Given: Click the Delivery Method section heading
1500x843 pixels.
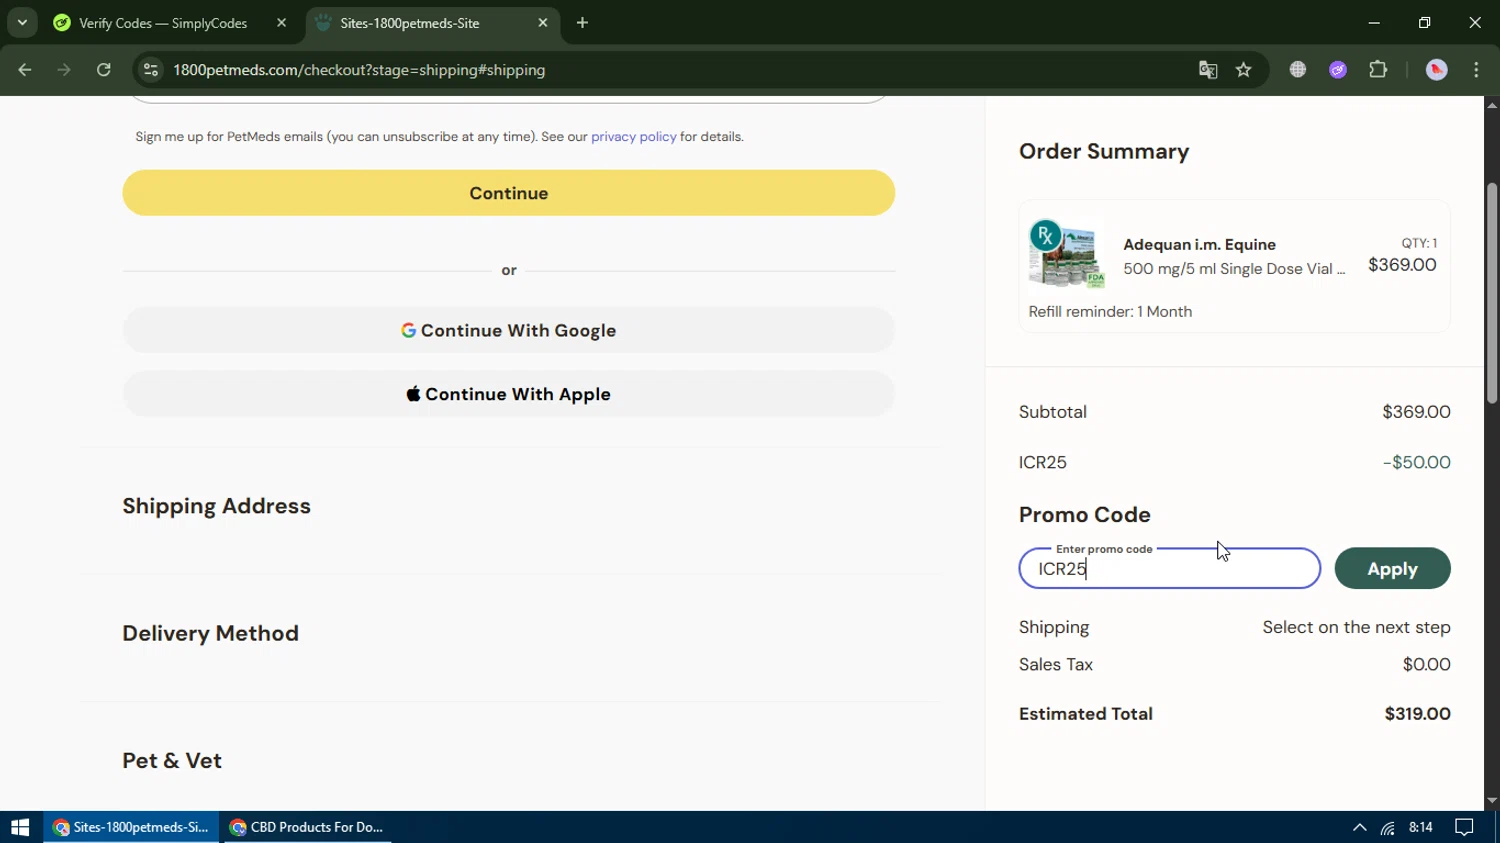Looking at the screenshot, I should (210, 633).
